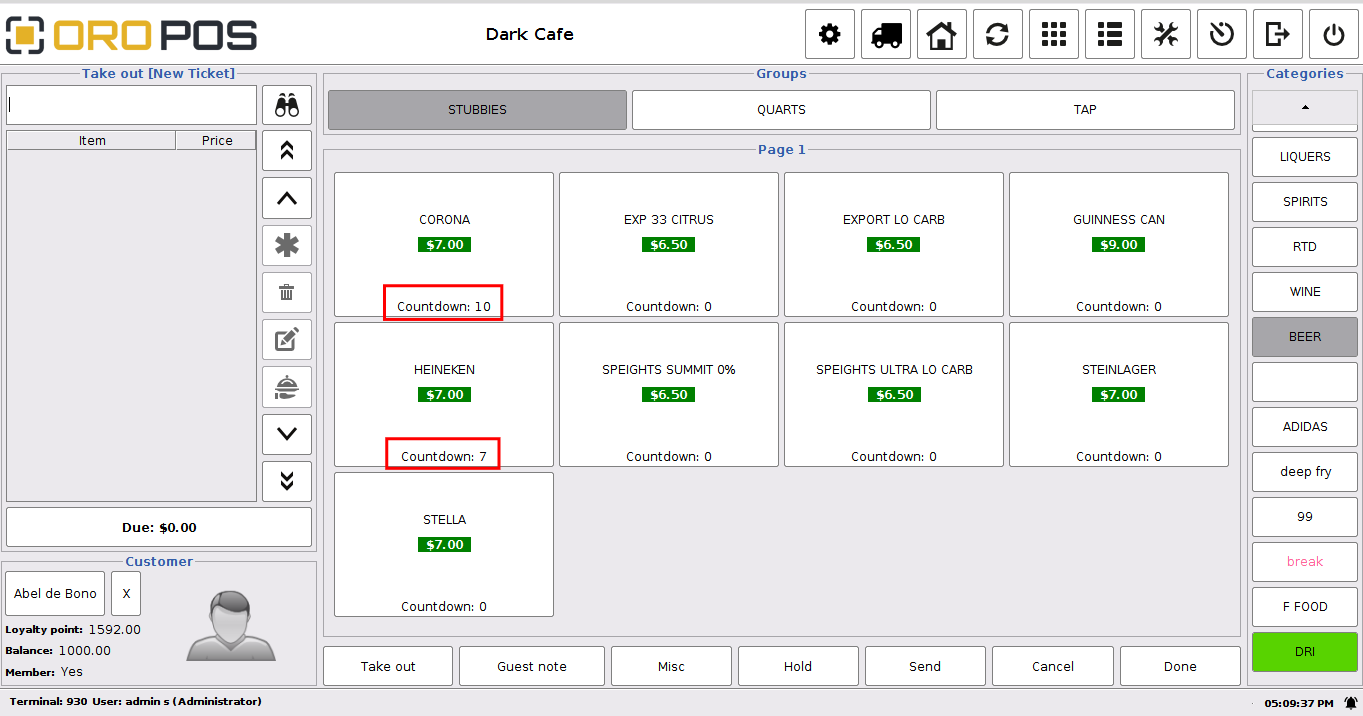Click the edit pencil icon

pos(287,340)
